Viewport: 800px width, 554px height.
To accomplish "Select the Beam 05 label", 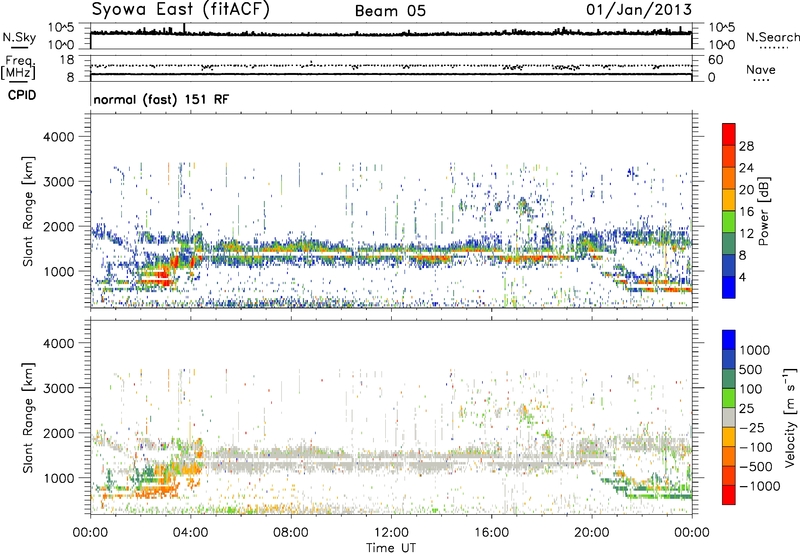I will (x=390, y=11).
